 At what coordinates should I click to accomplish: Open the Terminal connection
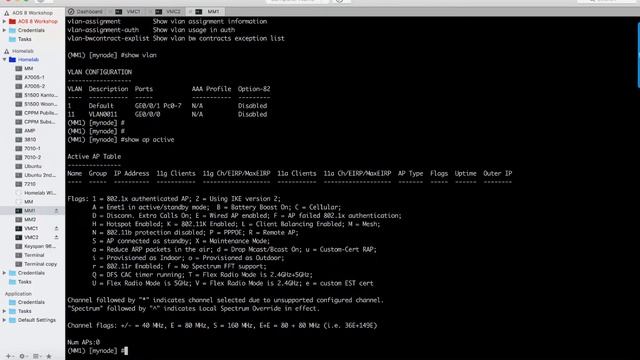[x=34, y=255]
